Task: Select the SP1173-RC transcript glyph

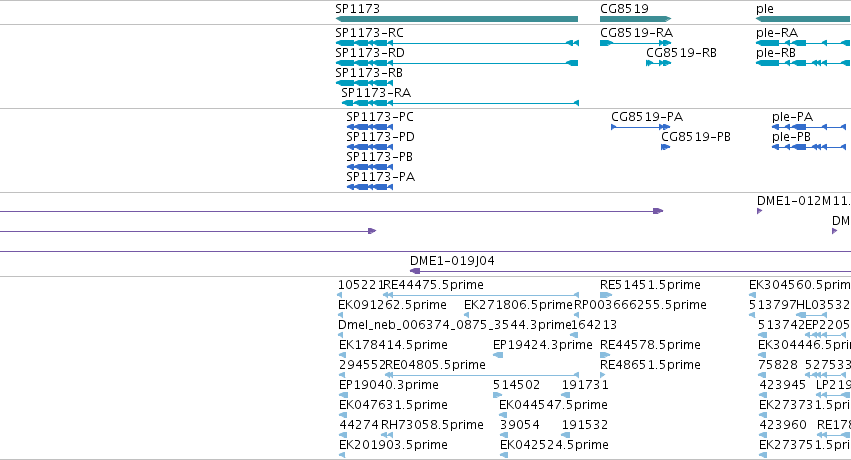Action: (457, 43)
